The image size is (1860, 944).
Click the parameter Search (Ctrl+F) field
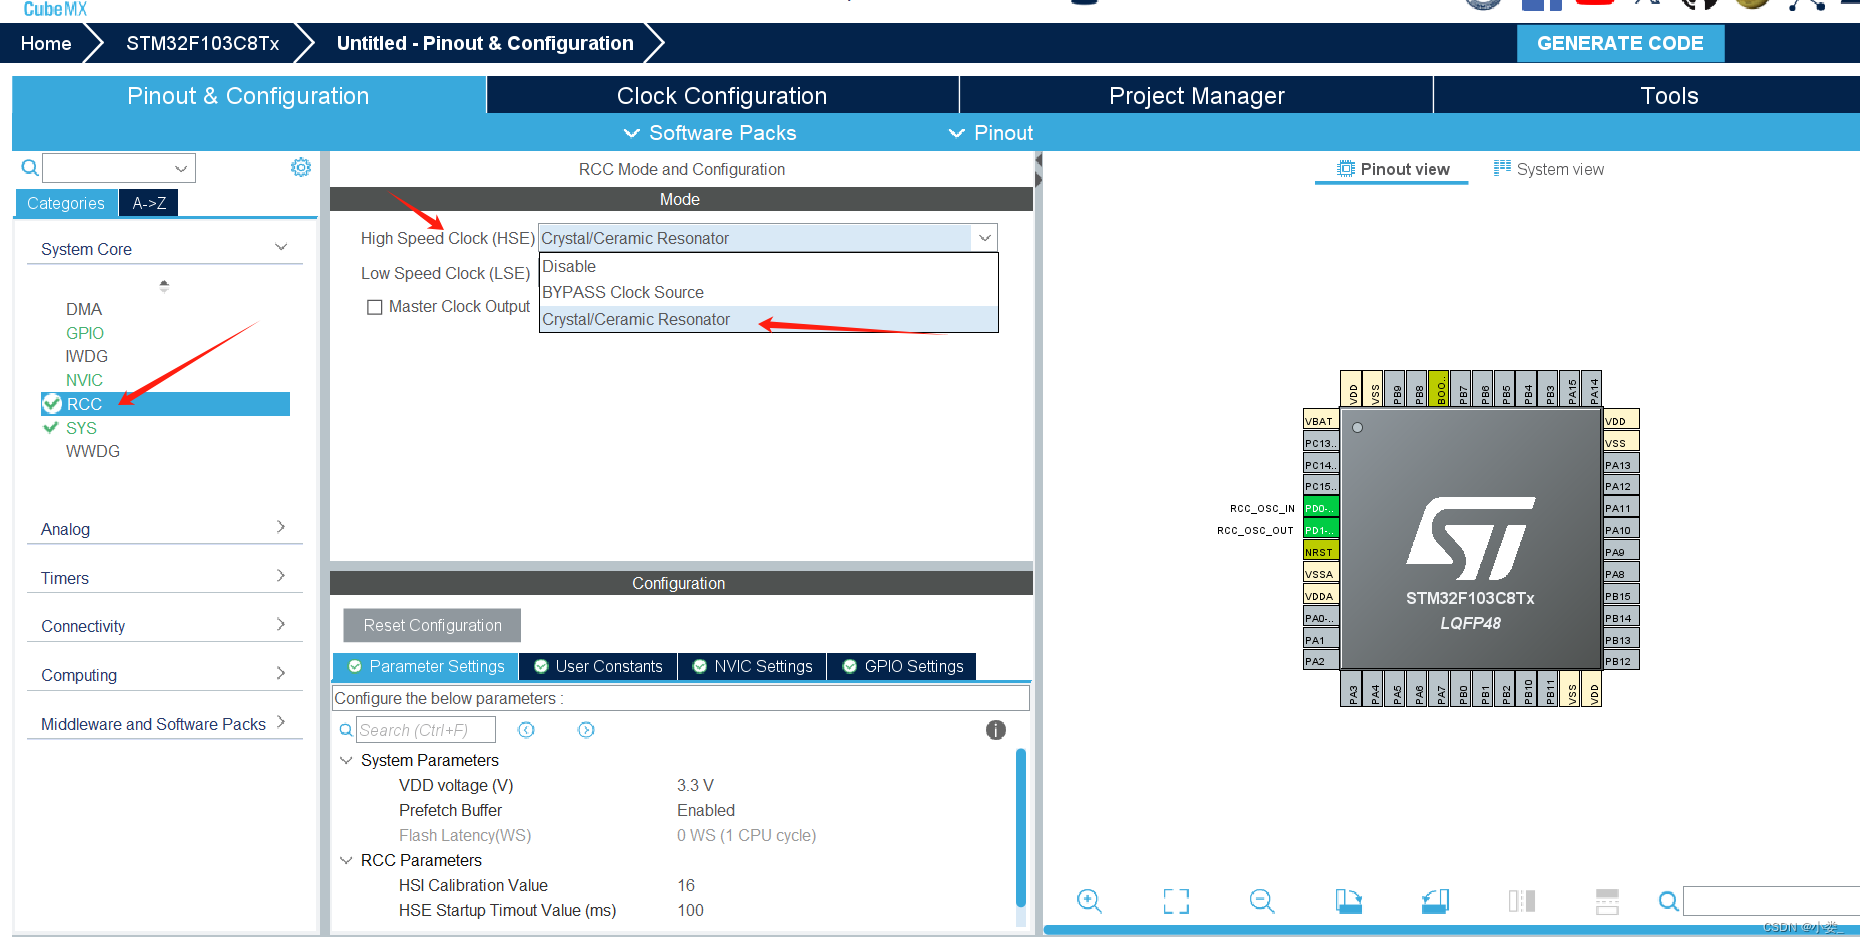[426, 730]
